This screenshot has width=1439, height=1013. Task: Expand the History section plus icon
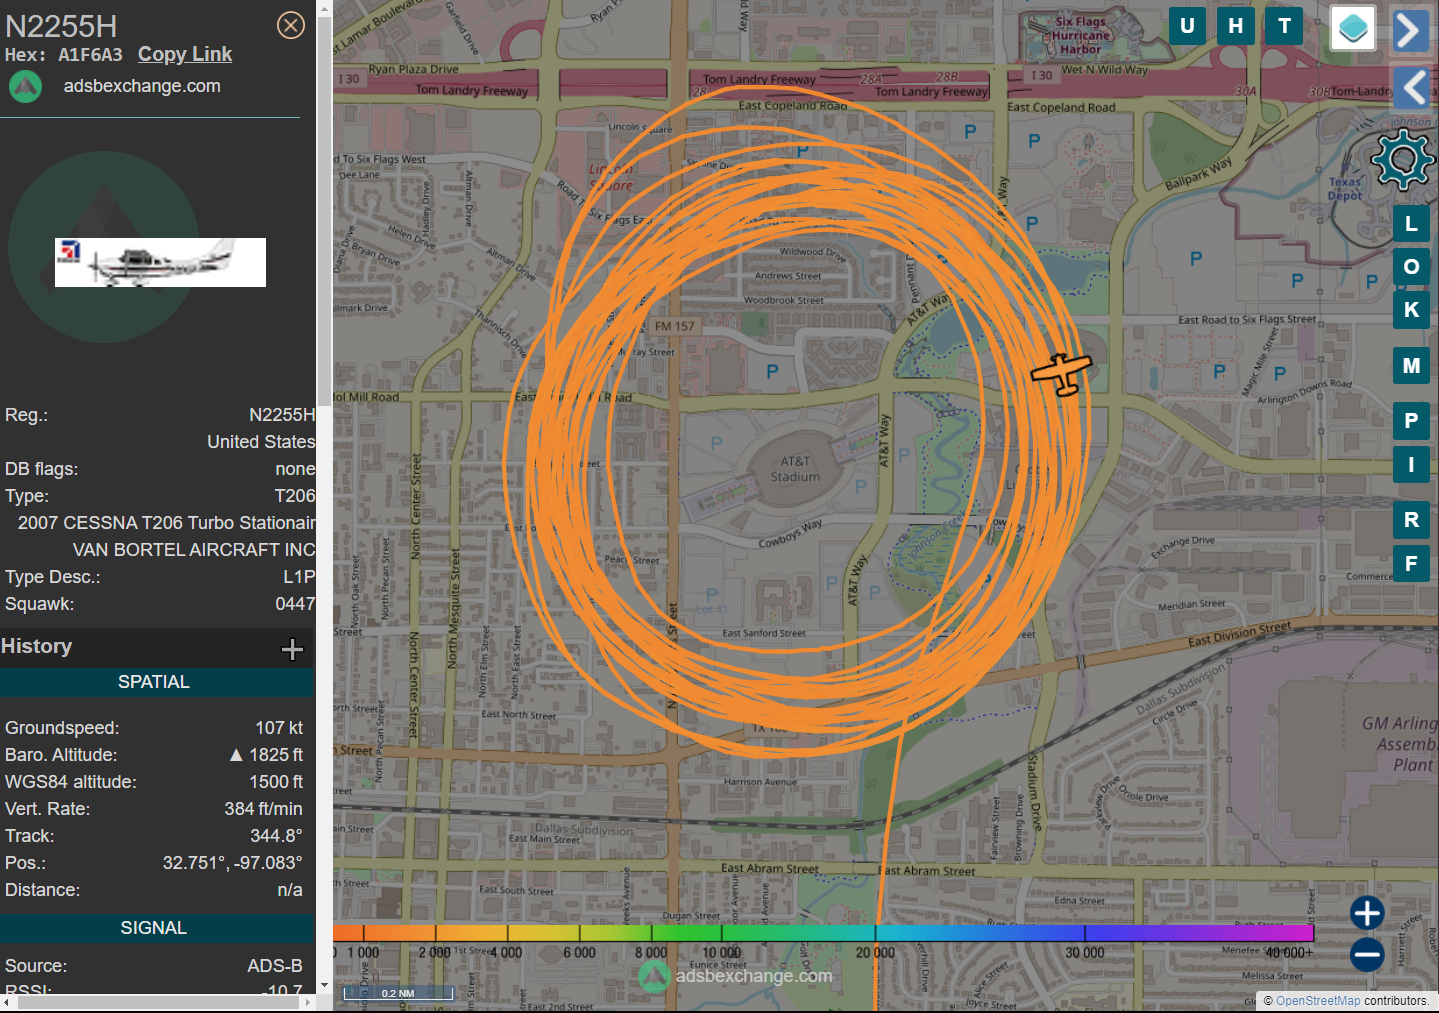point(292,650)
